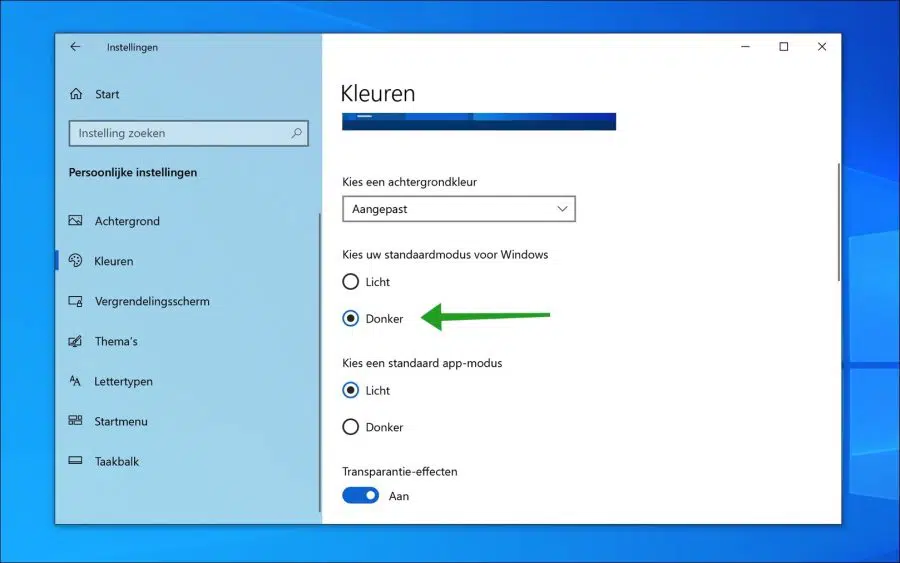Select Donker for Windows standard mode
This screenshot has height=563, width=900.
pyautogui.click(x=350, y=319)
